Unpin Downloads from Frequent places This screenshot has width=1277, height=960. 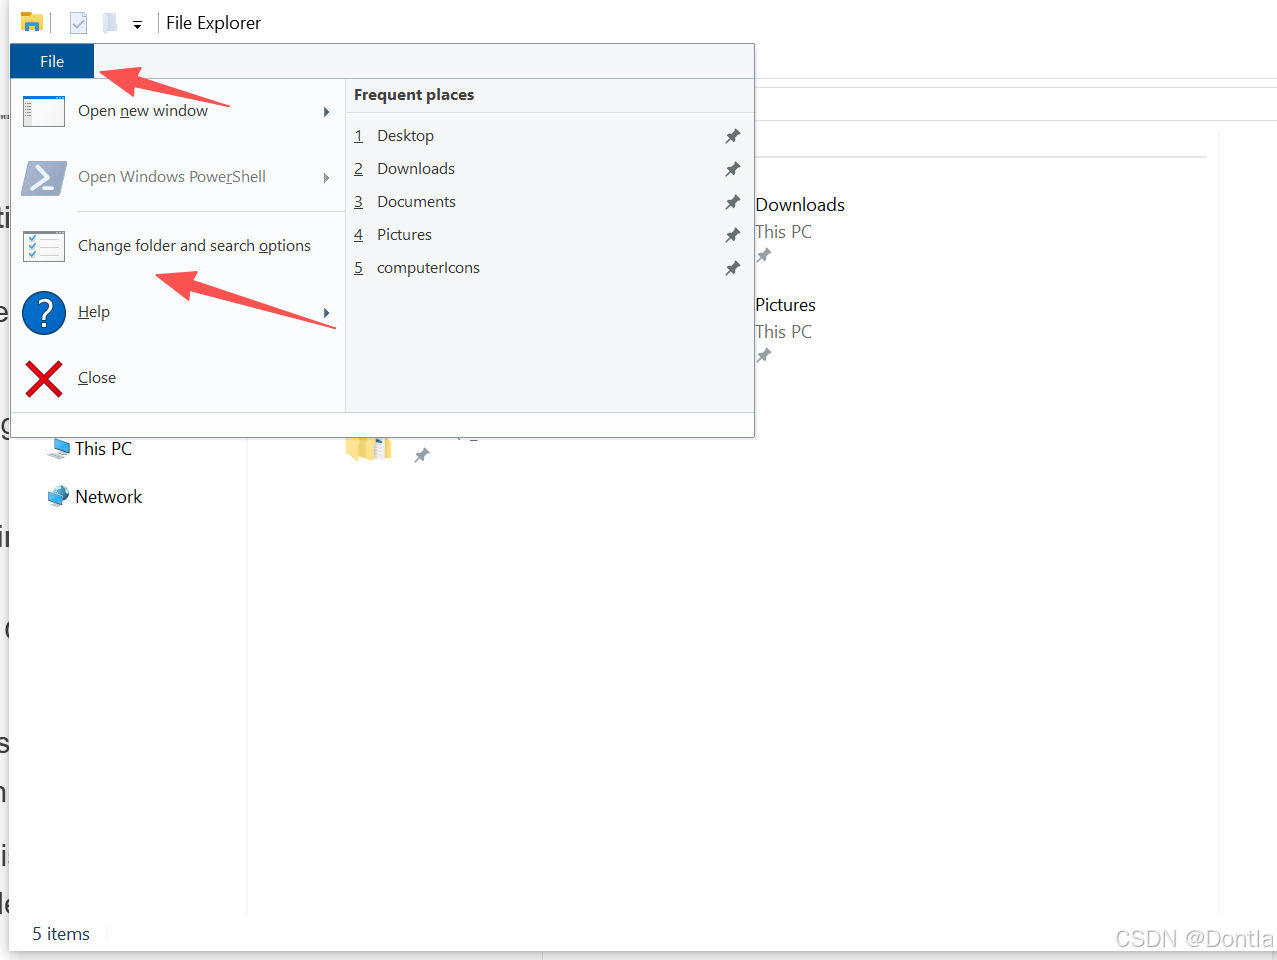coord(732,169)
